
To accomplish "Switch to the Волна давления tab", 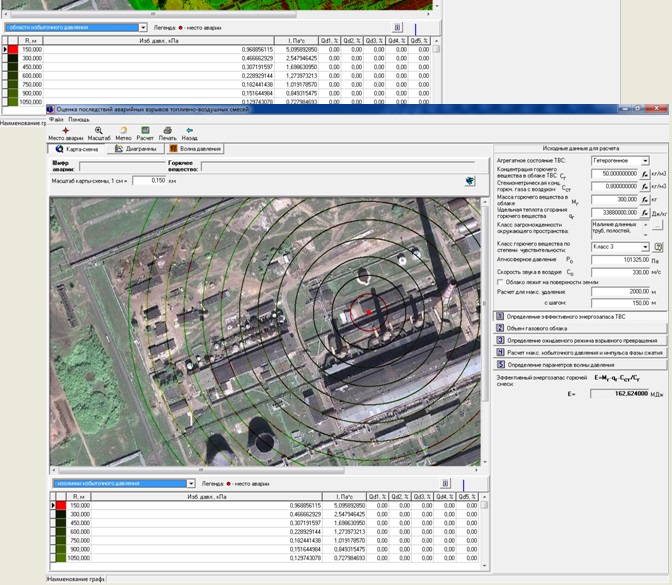I will coord(195,148).
